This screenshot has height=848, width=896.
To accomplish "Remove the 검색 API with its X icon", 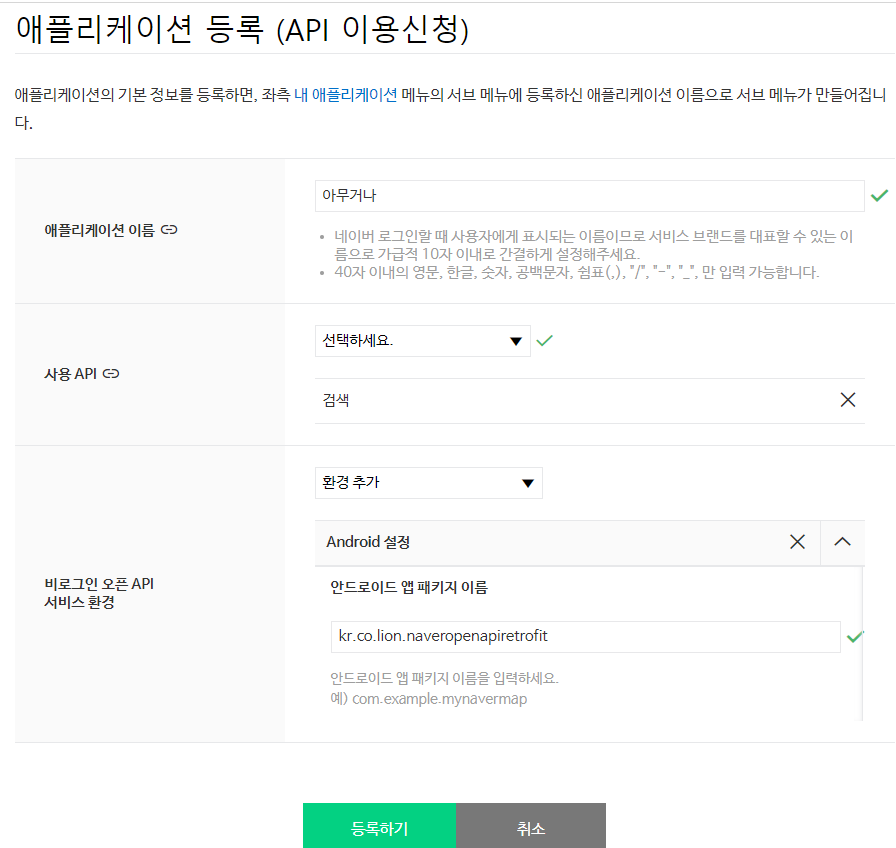I will (848, 400).
